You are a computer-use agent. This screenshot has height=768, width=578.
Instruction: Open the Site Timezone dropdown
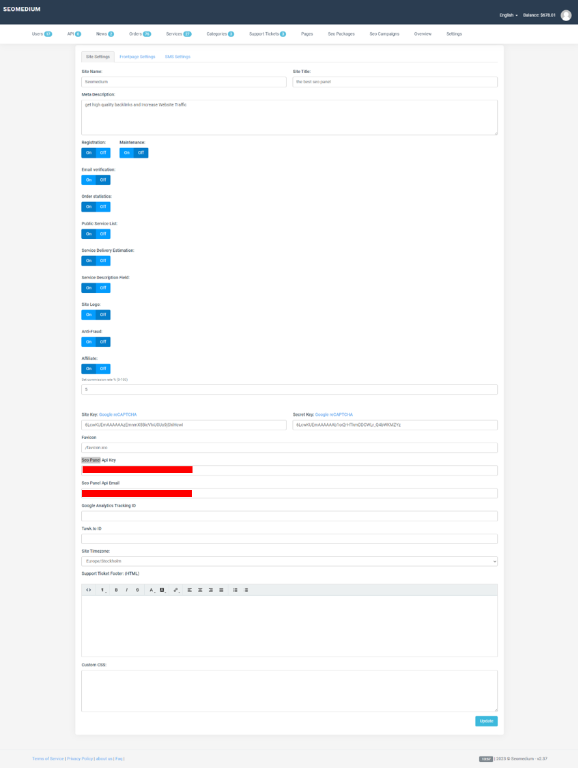pyautogui.click(x=289, y=561)
